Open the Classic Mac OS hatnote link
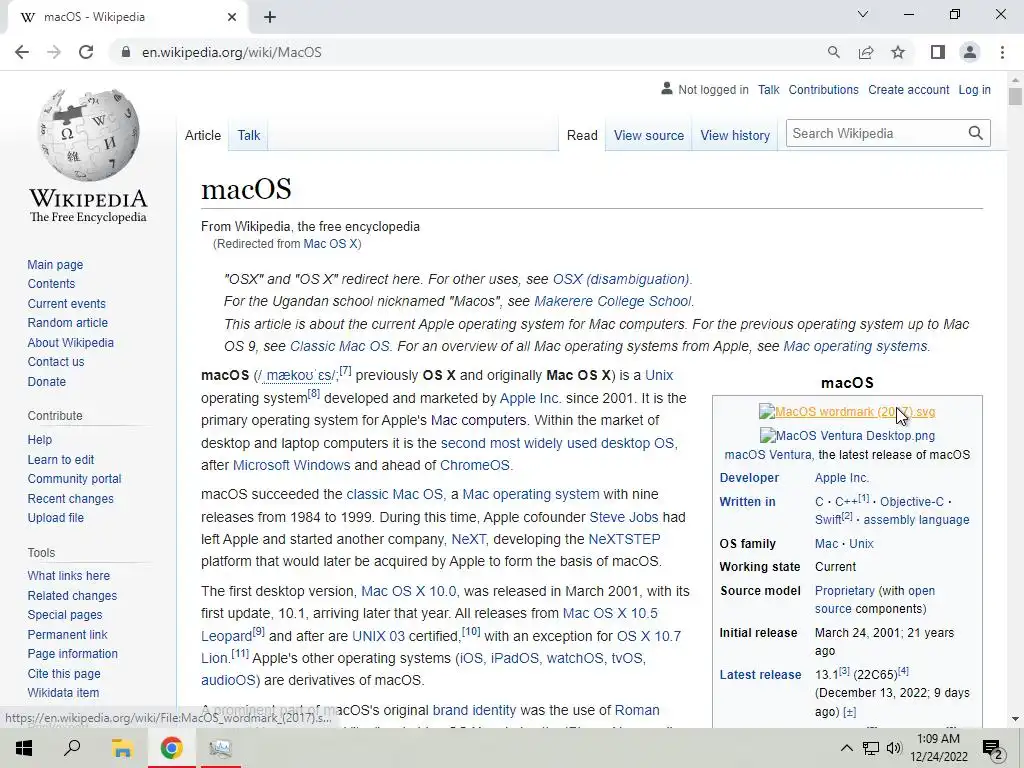This screenshot has width=1024, height=768. [x=340, y=346]
